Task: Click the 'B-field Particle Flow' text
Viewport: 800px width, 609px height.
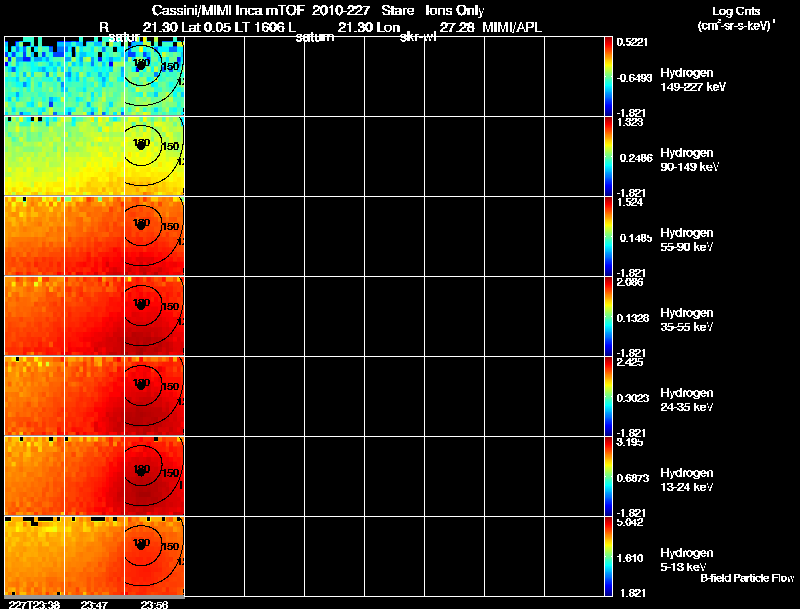Action: click(747, 578)
